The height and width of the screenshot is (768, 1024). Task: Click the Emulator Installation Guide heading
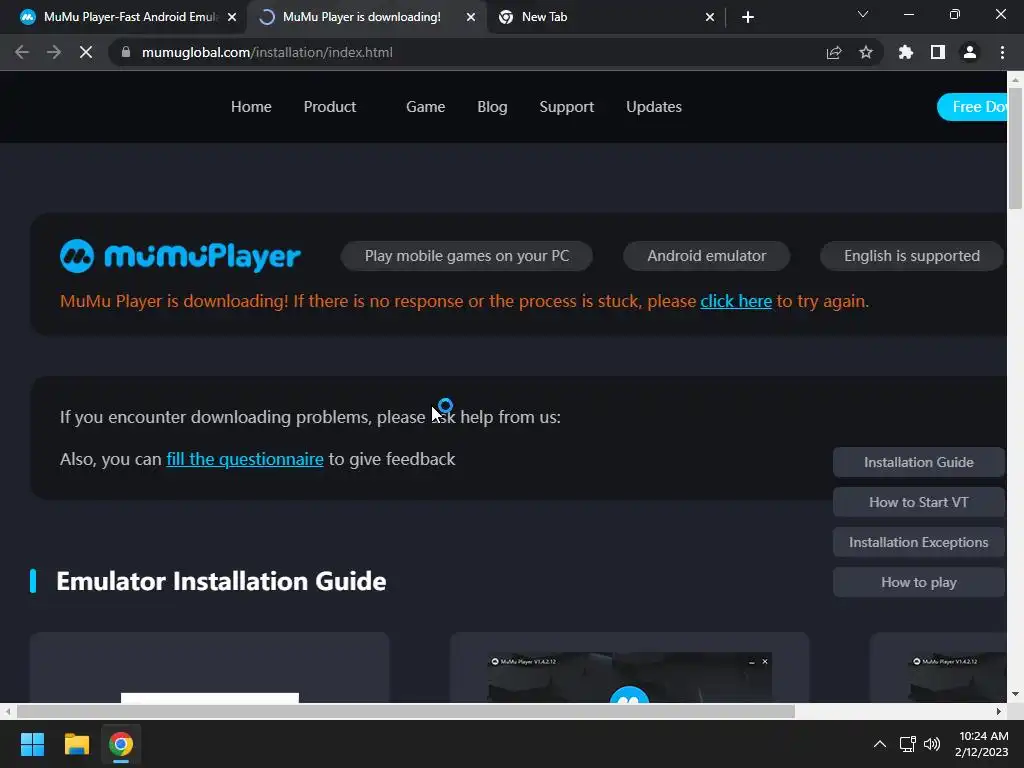(x=221, y=581)
